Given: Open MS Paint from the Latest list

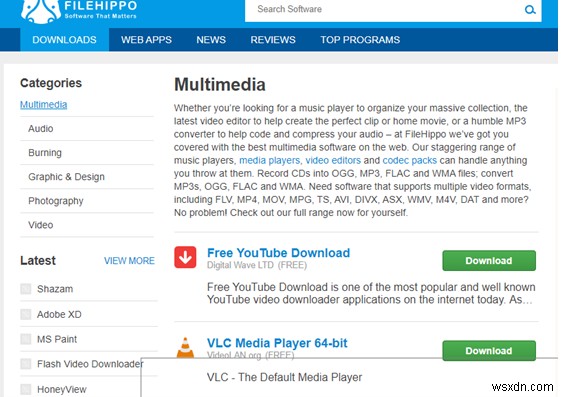Looking at the screenshot, I should [x=57, y=339].
